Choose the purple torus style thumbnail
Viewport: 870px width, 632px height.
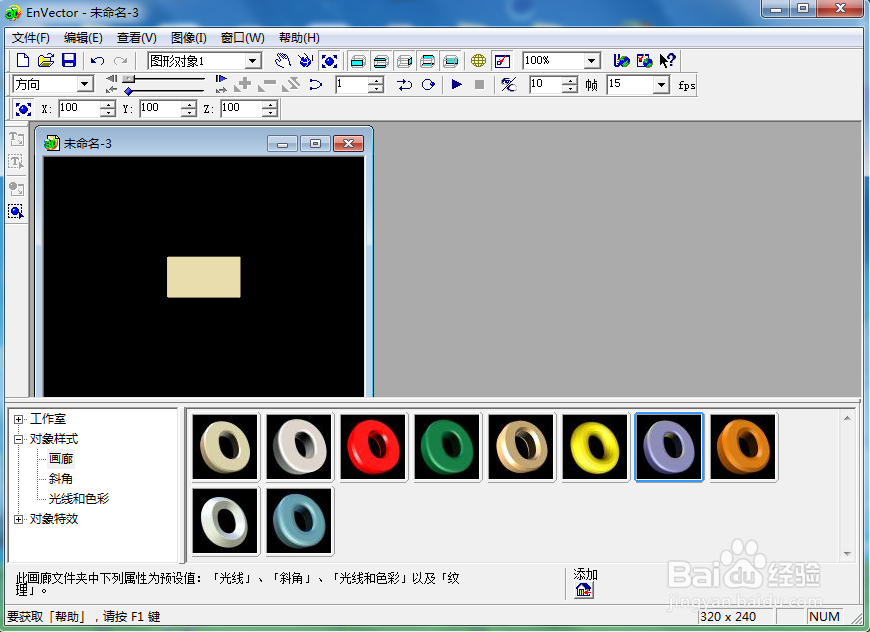tap(669, 447)
